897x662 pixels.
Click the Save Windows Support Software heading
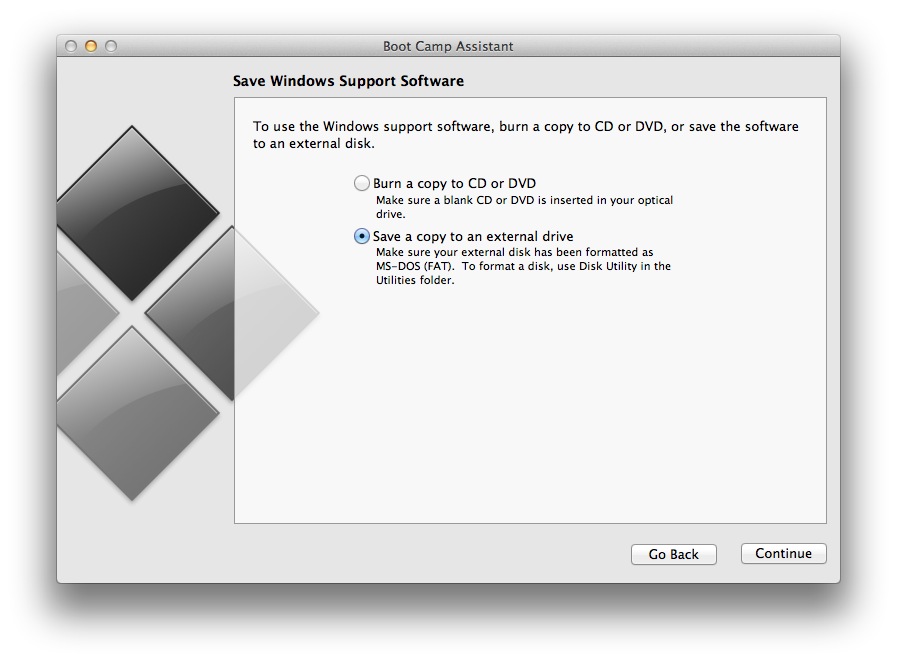tap(348, 81)
